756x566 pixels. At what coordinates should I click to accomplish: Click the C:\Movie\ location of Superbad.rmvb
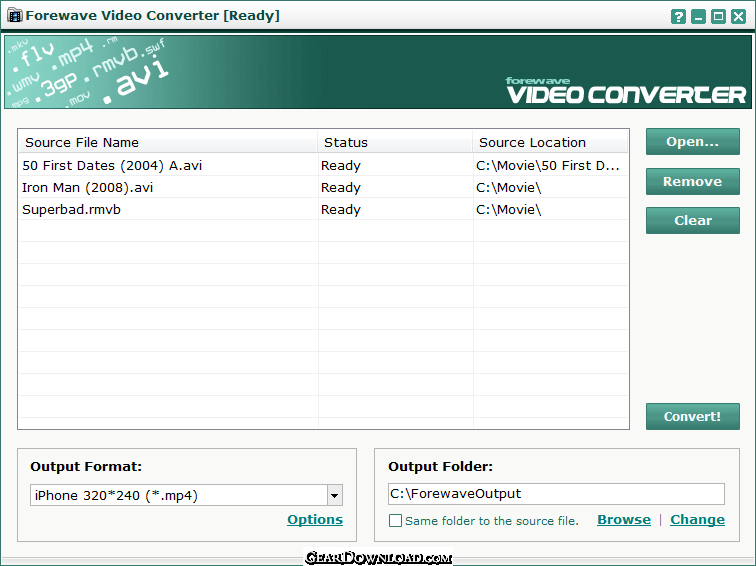click(x=509, y=210)
